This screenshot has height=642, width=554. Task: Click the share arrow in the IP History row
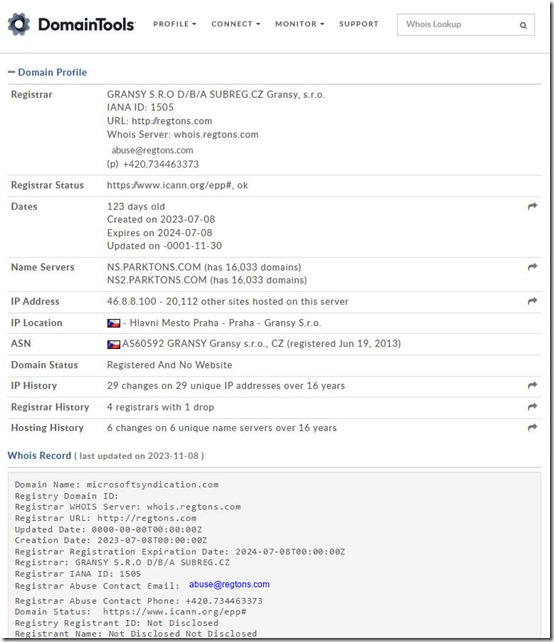[532, 385]
